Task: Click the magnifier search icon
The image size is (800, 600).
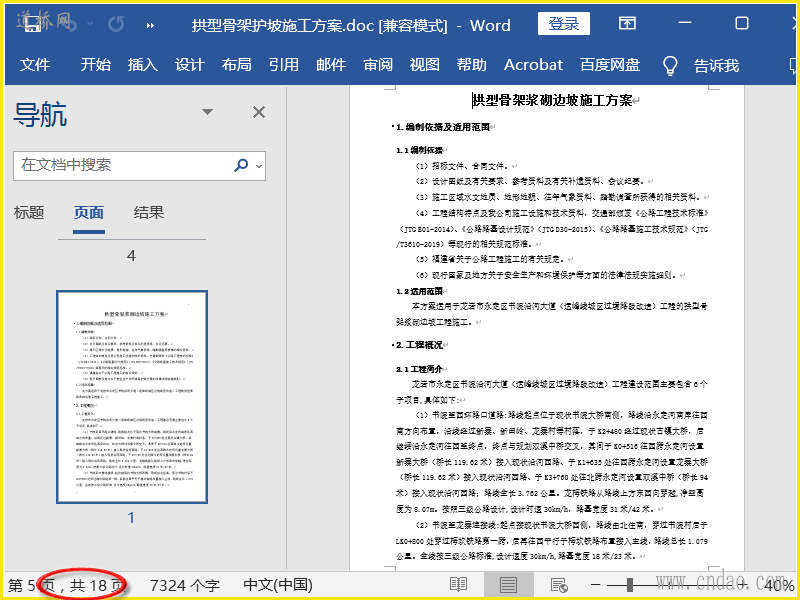Action: 241,165
